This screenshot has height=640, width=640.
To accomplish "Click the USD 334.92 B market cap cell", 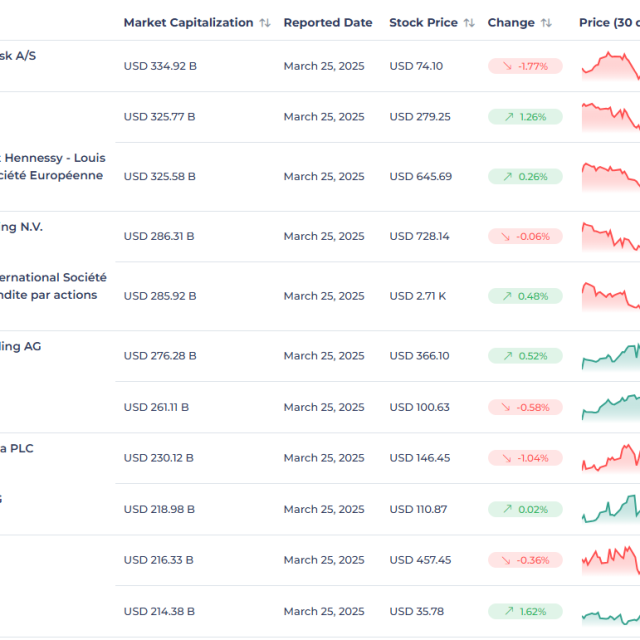I will coord(160,66).
